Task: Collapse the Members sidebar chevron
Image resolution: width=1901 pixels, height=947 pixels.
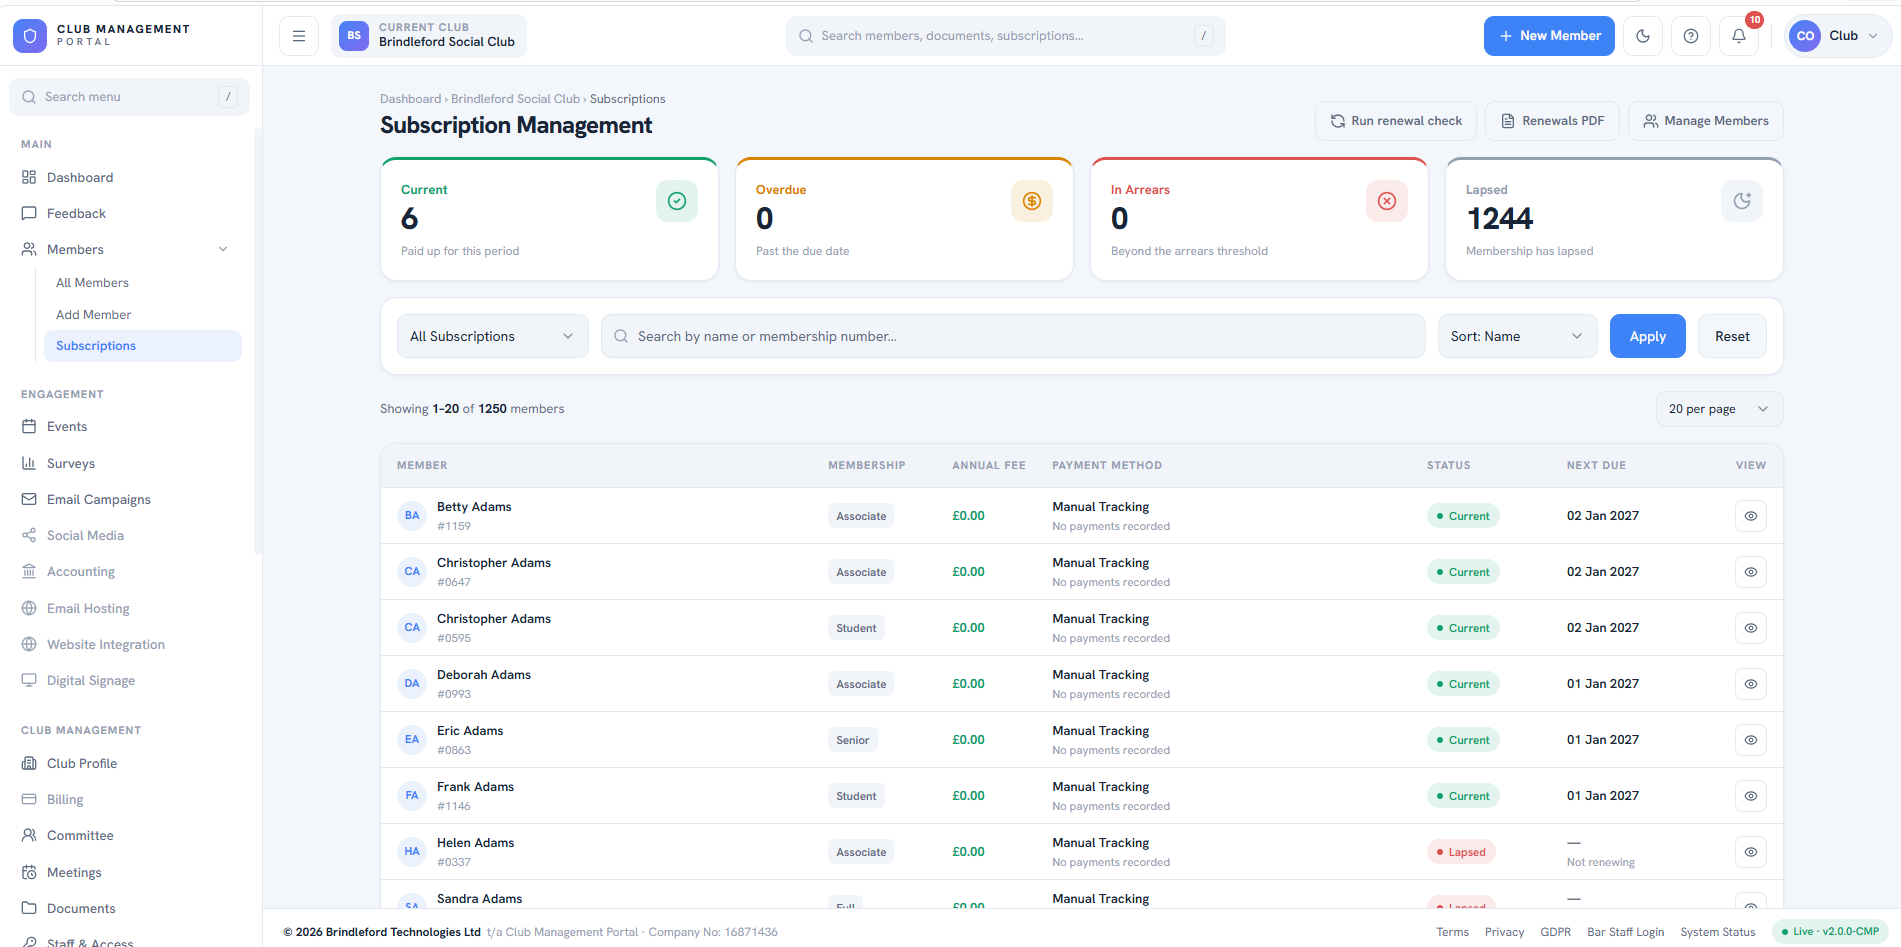Action: [x=223, y=249]
